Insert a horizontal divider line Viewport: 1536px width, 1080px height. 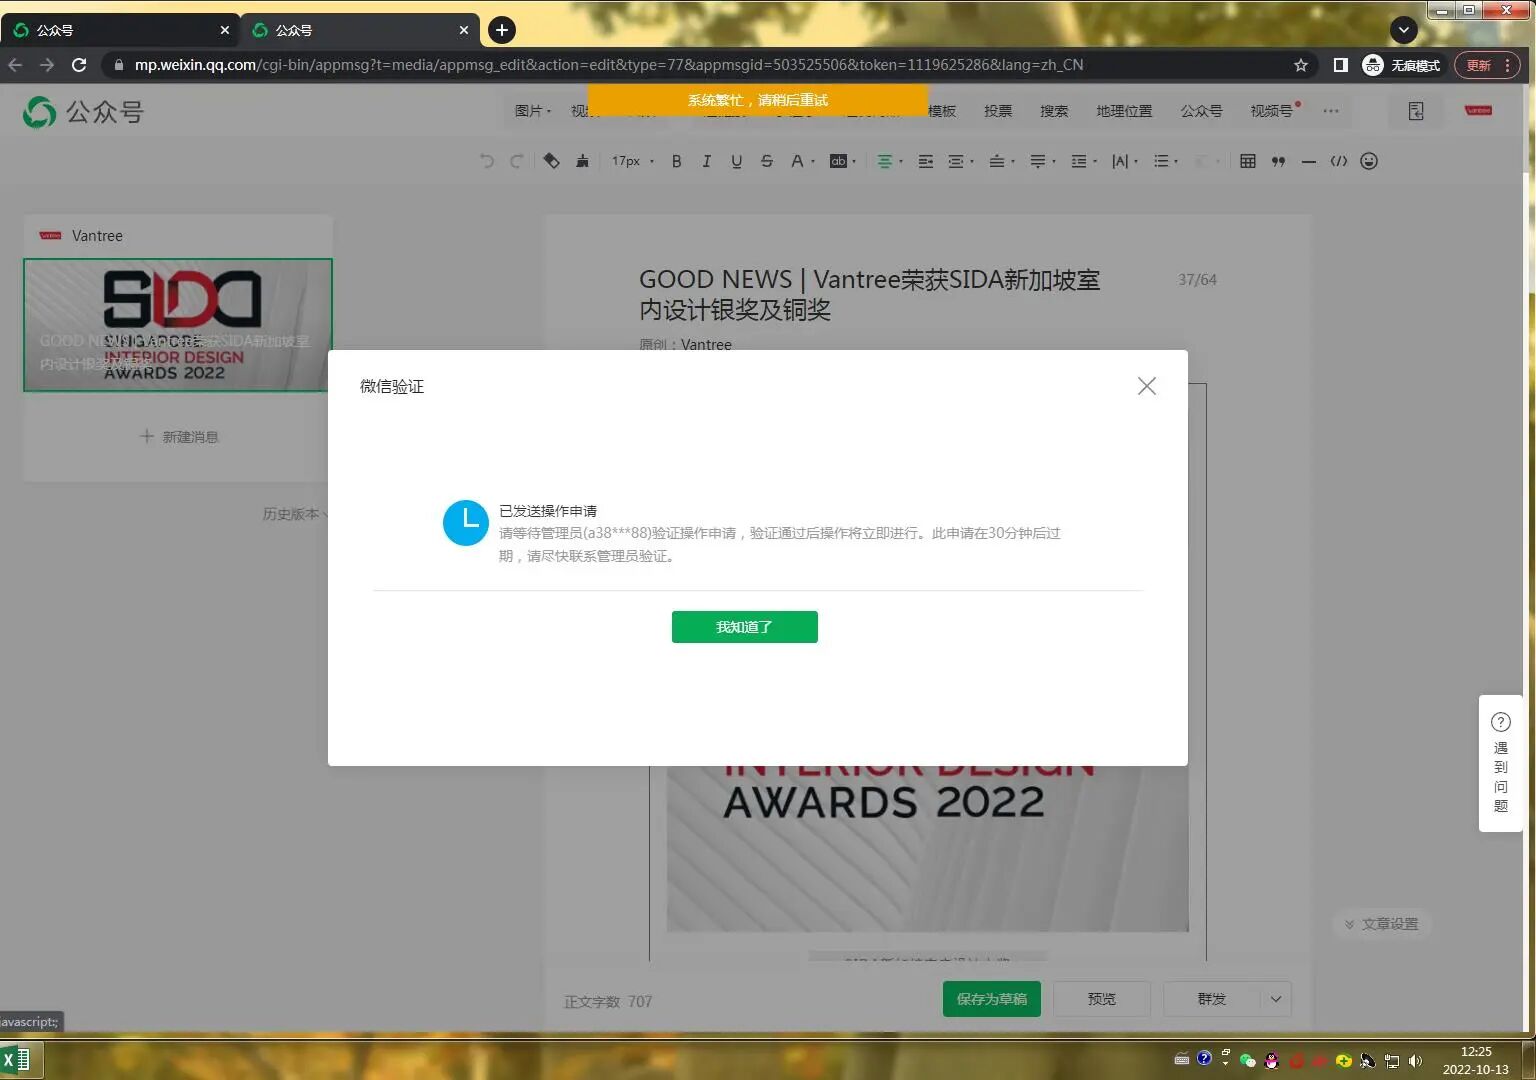(1309, 161)
